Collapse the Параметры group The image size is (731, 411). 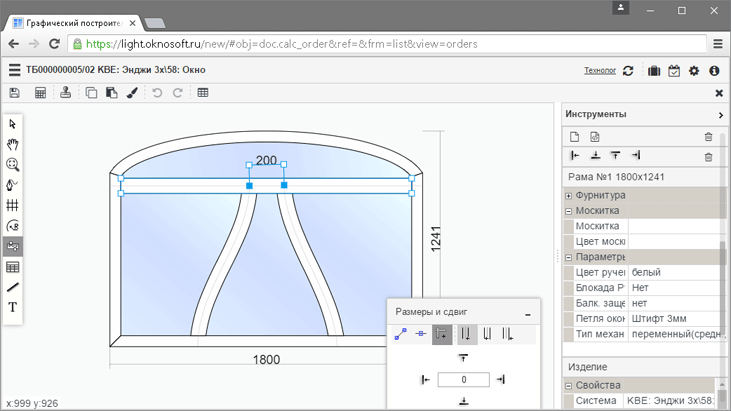[x=568, y=257]
